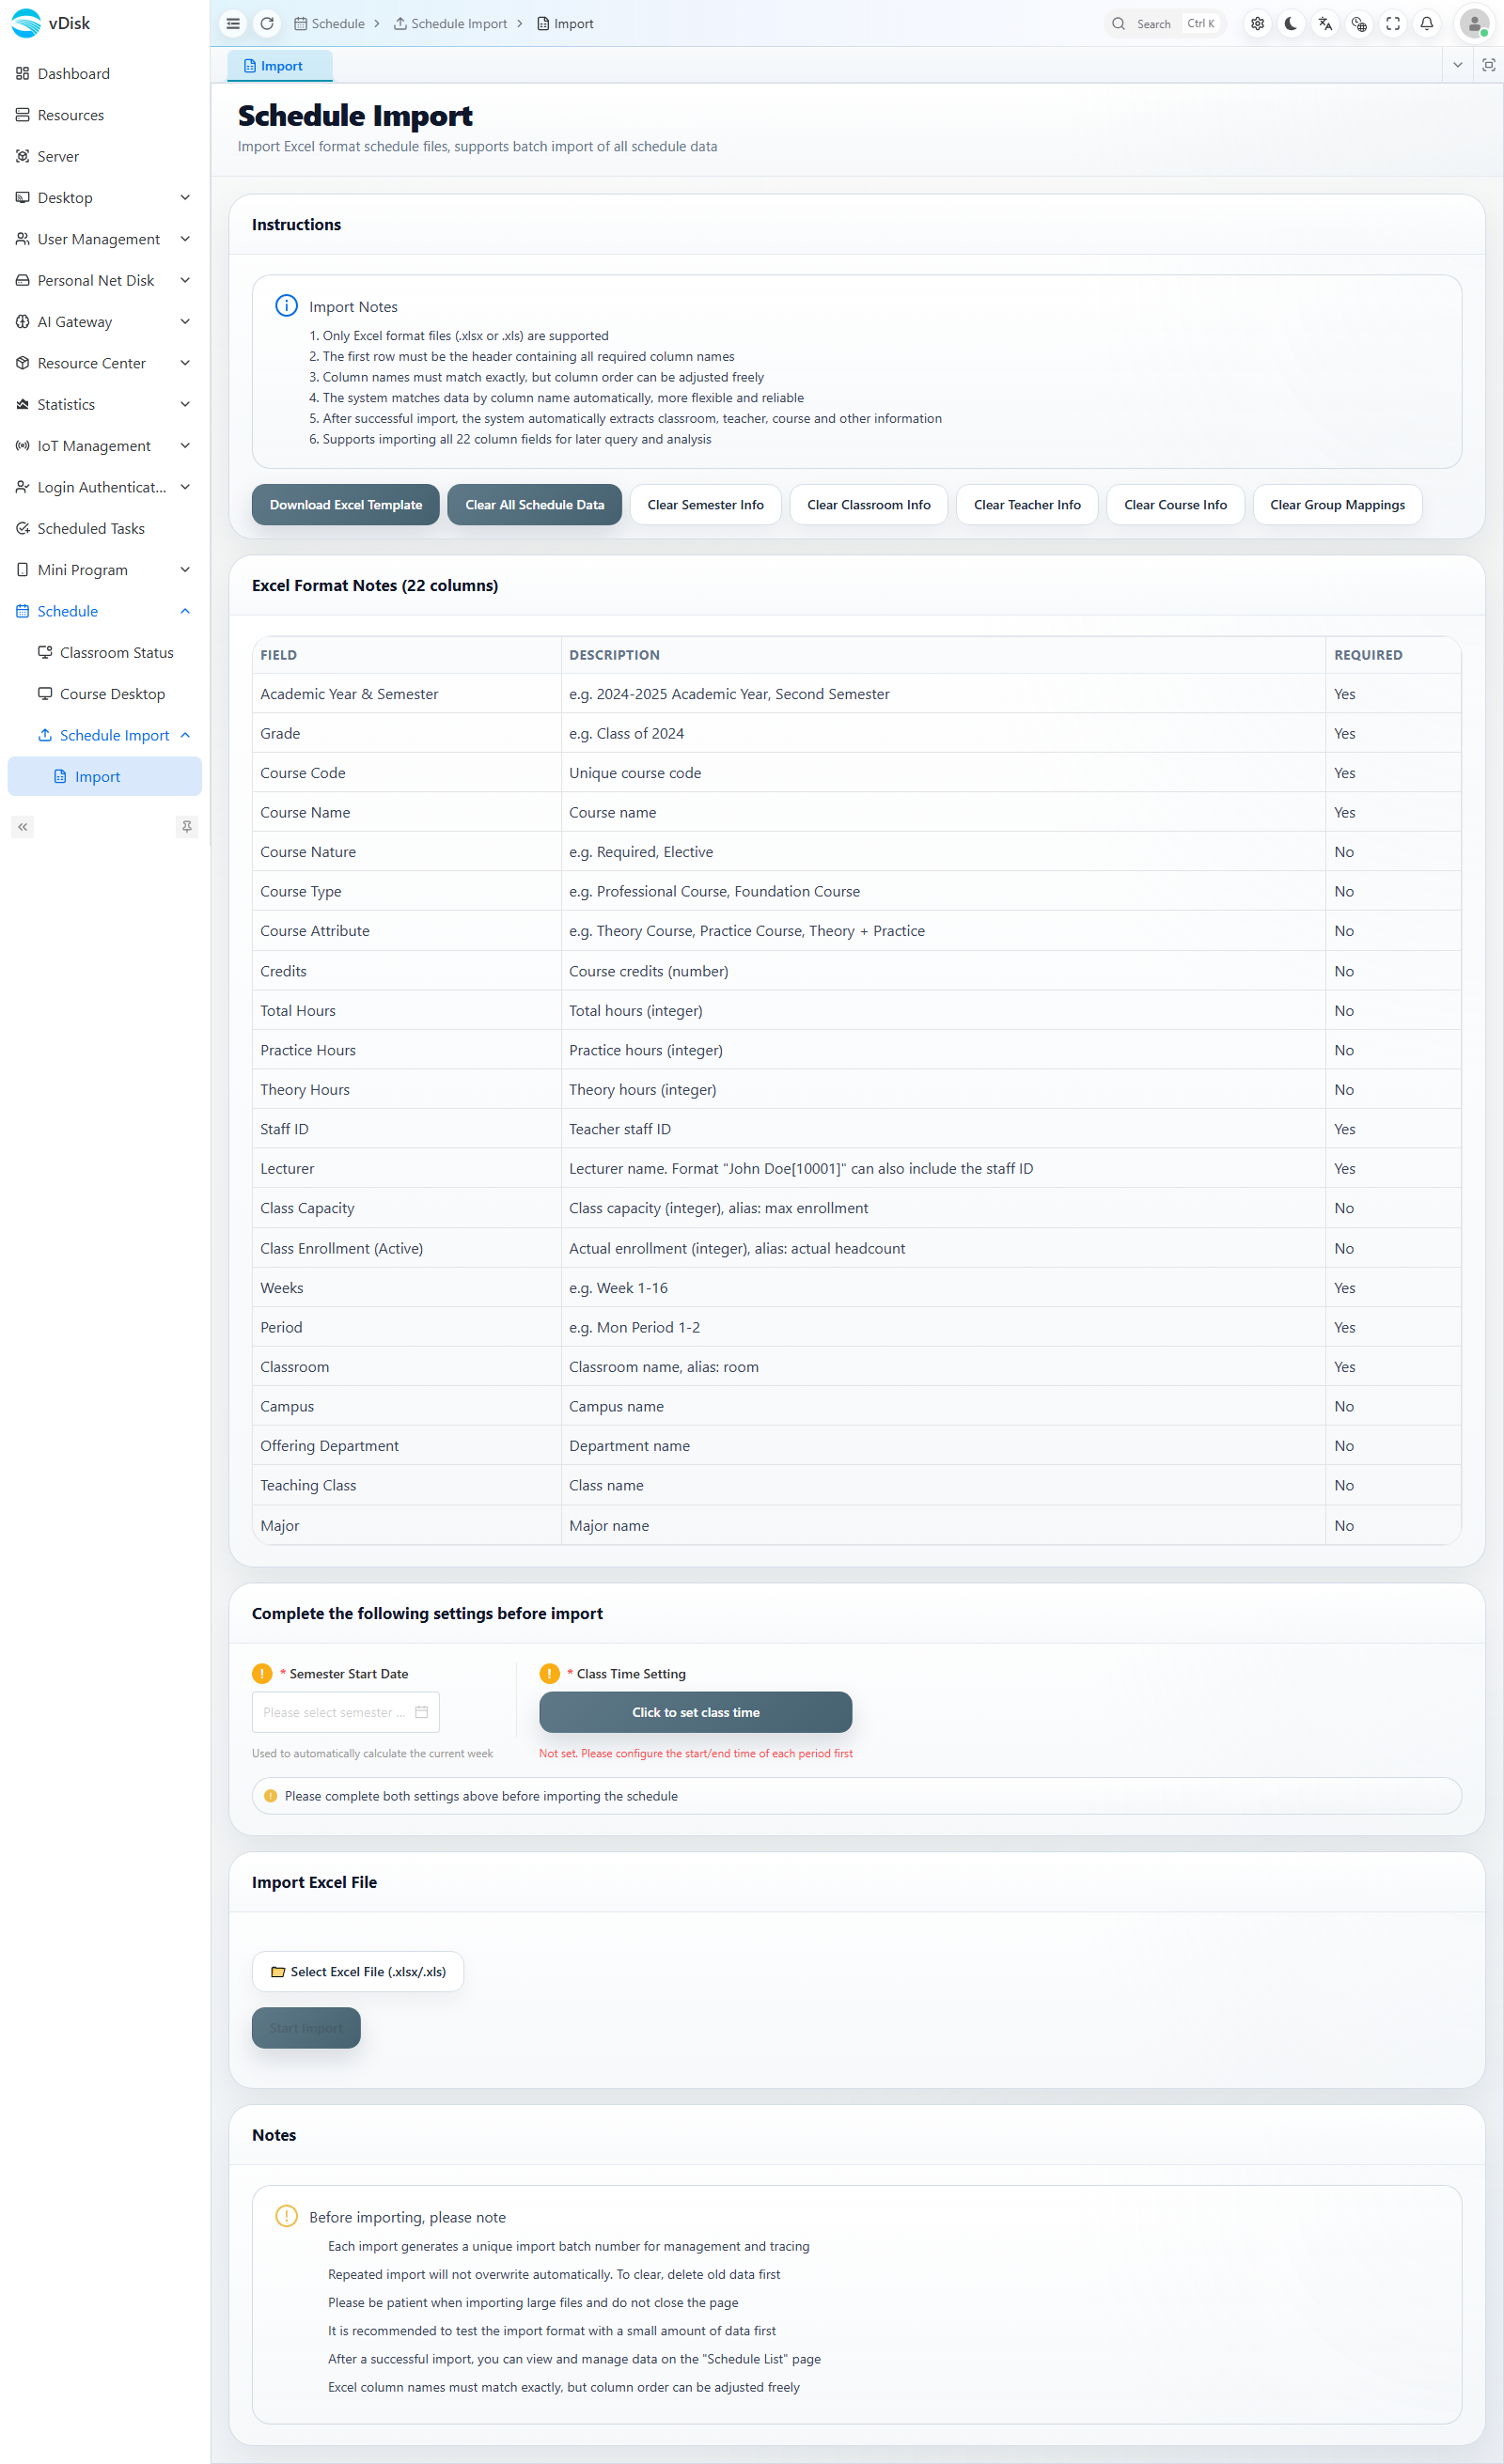Pin the sidebar with pin icon
Viewport: 1504px width, 2464px height.
coord(187,827)
